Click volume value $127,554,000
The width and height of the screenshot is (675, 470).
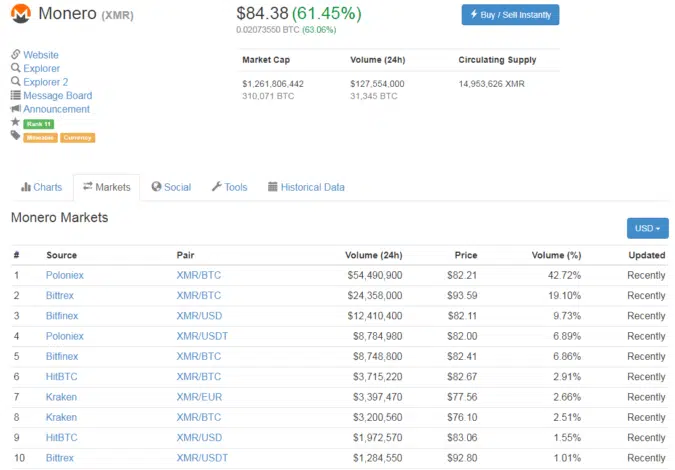click(377, 84)
